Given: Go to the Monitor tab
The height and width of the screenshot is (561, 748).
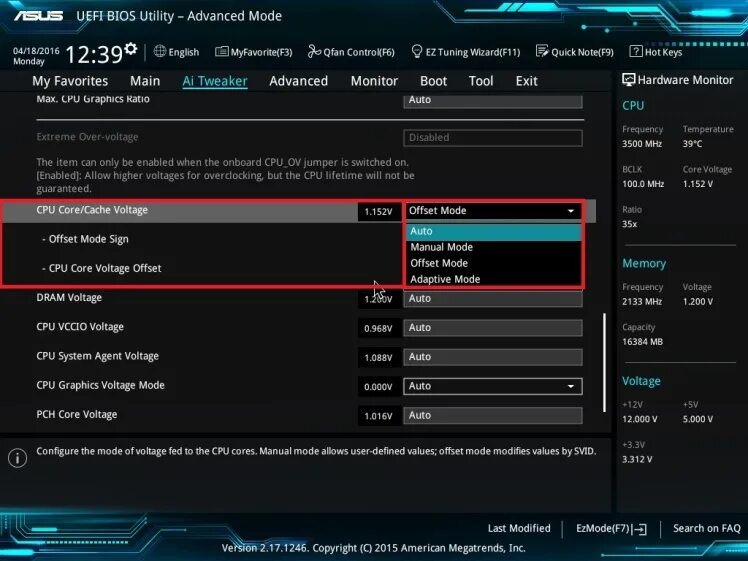Looking at the screenshot, I should point(374,81).
